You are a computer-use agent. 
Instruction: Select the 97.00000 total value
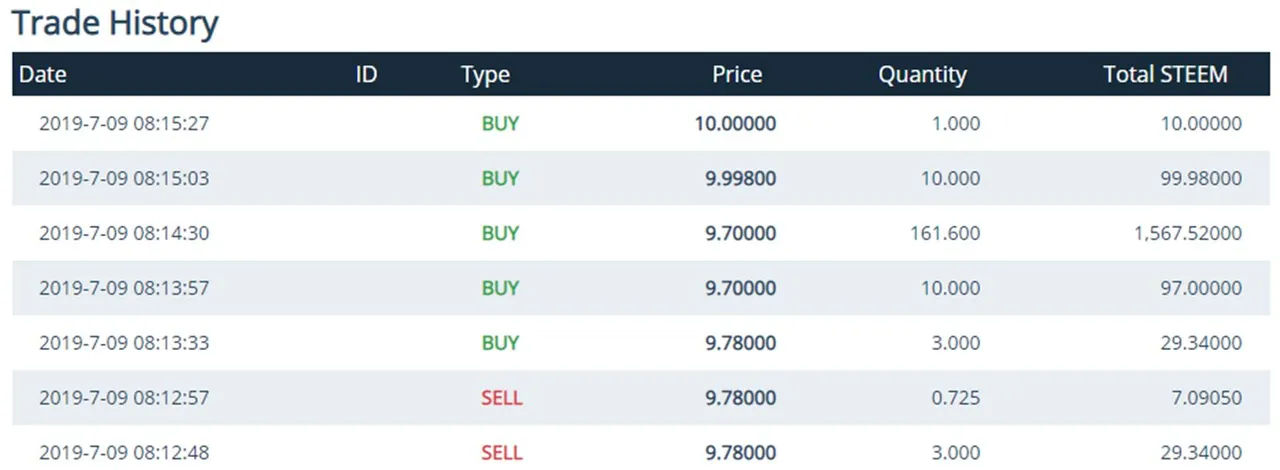pos(1197,288)
